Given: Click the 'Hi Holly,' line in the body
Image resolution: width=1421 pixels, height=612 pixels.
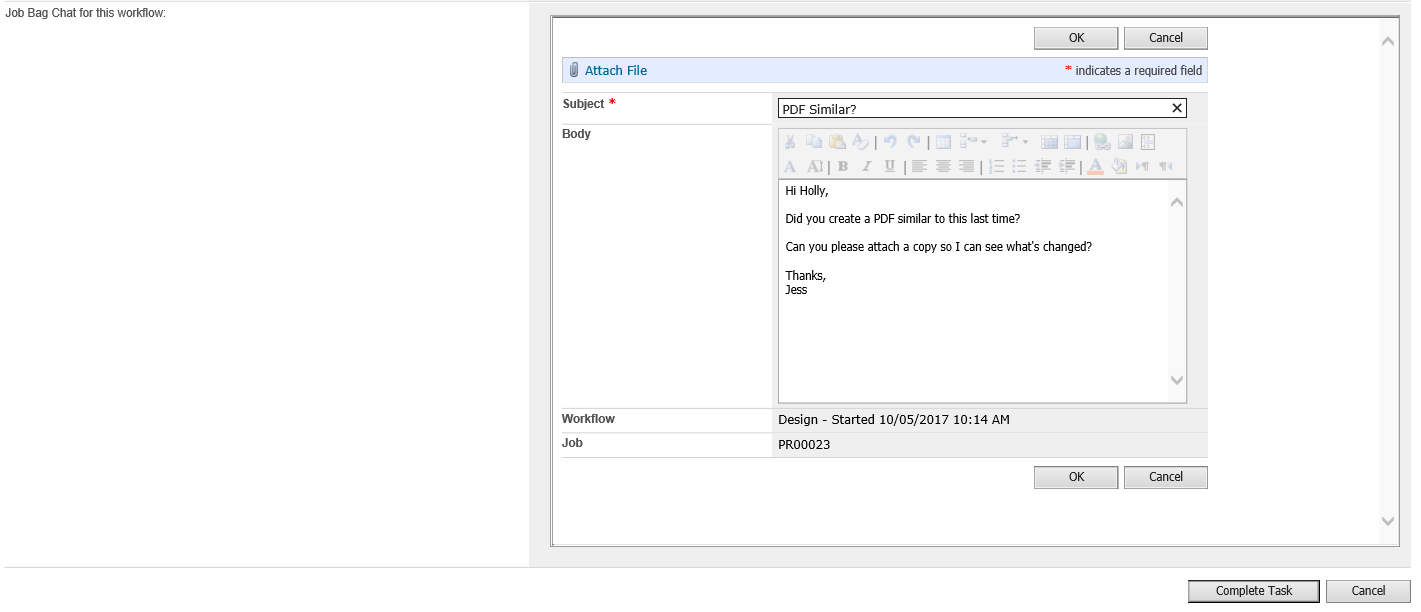Looking at the screenshot, I should click(x=807, y=191).
